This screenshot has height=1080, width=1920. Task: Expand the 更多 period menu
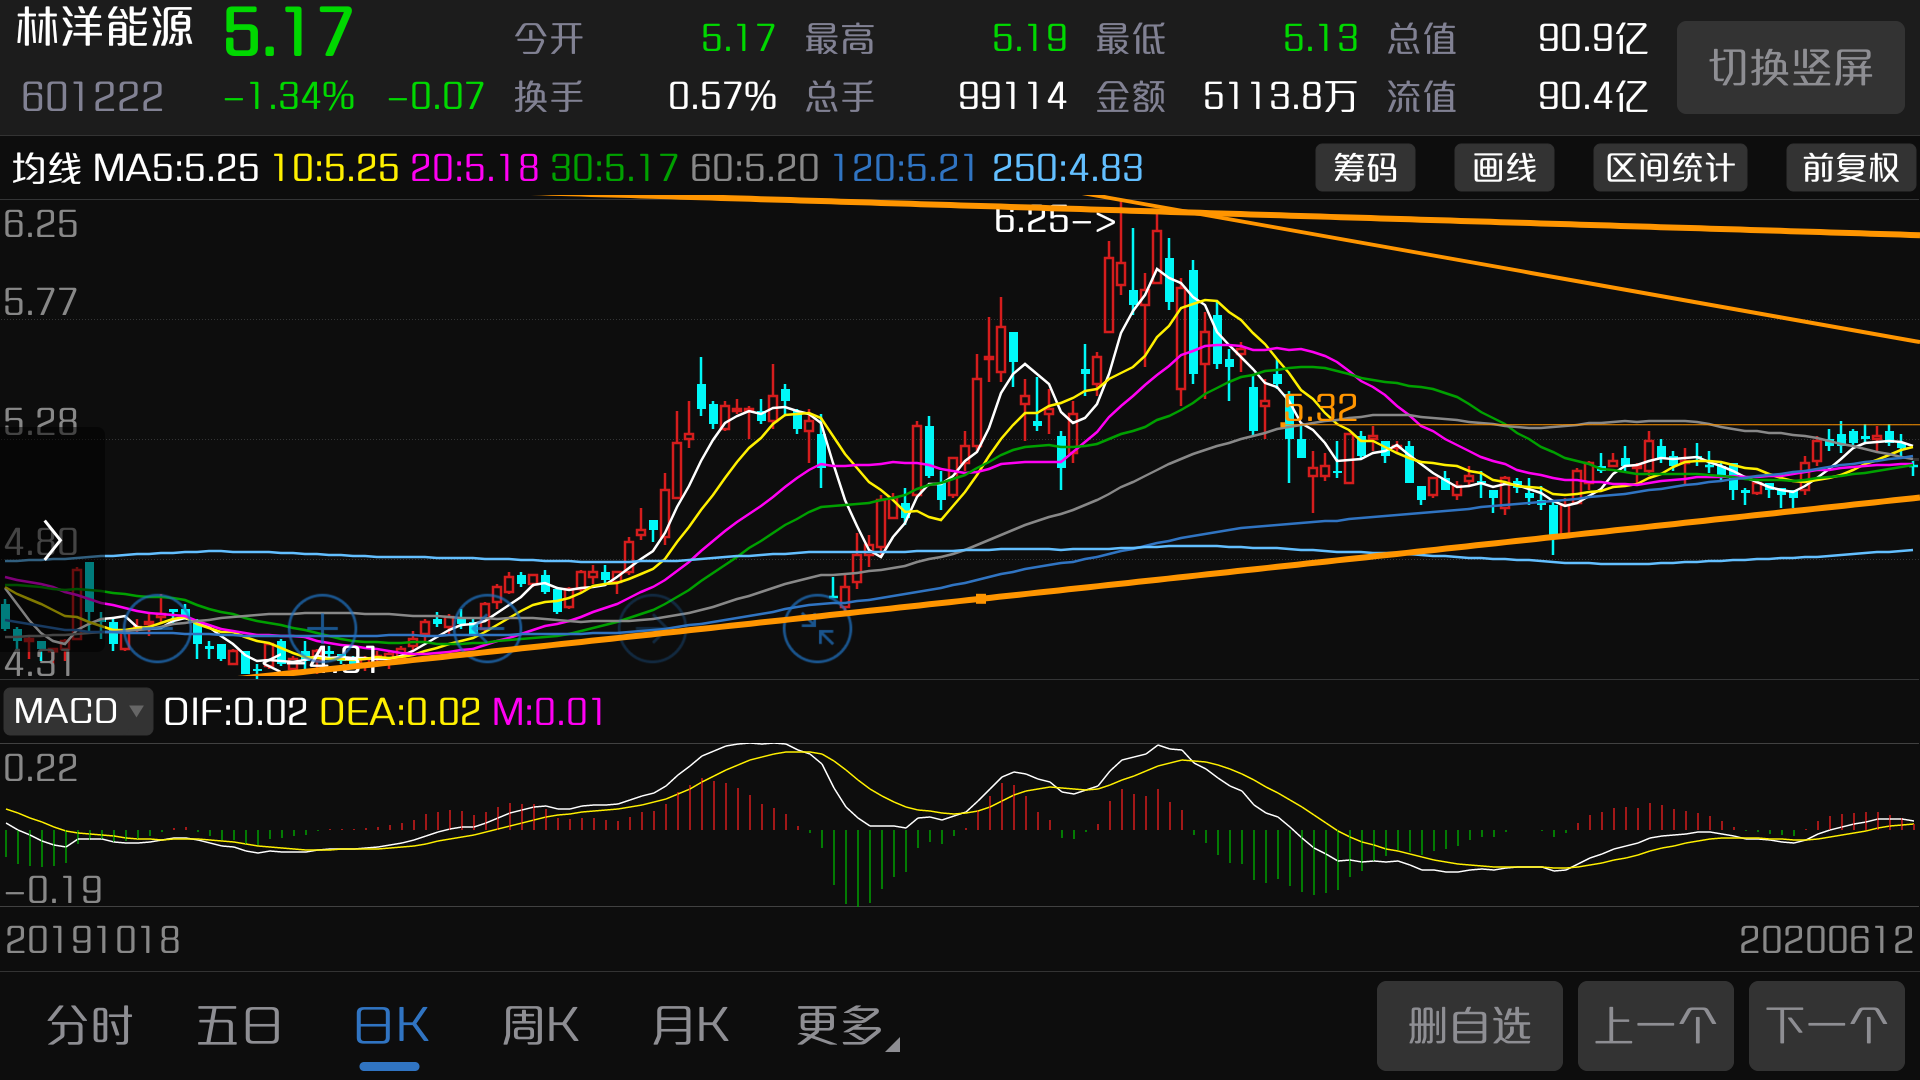coord(847,1026)
